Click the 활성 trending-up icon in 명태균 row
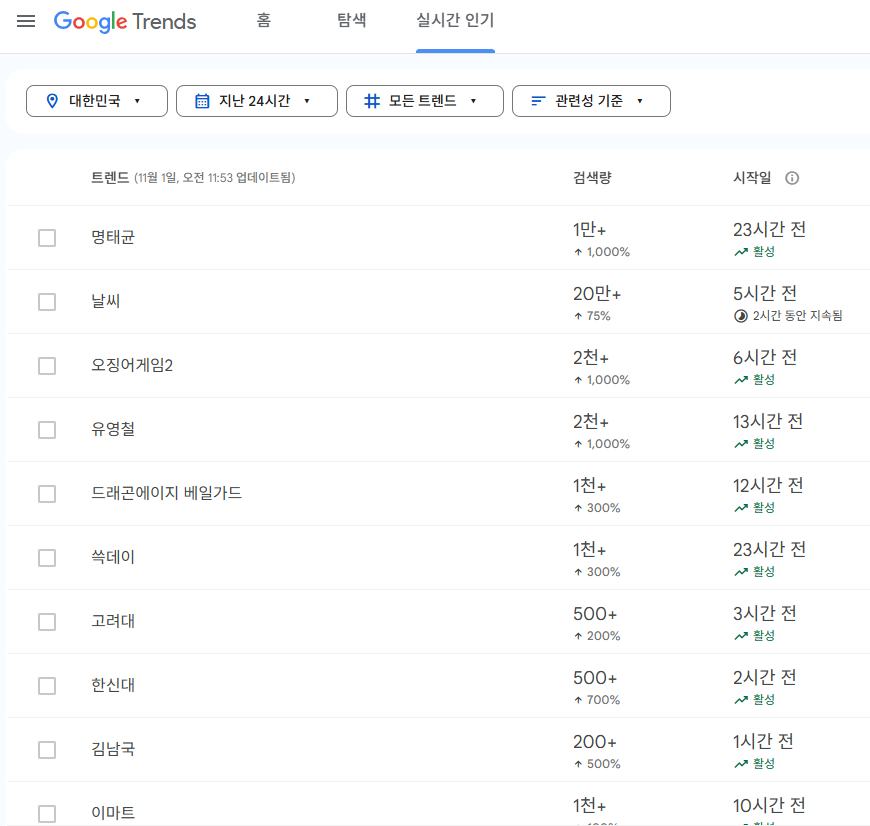870x826 pixels. click(x=741, y=252)
